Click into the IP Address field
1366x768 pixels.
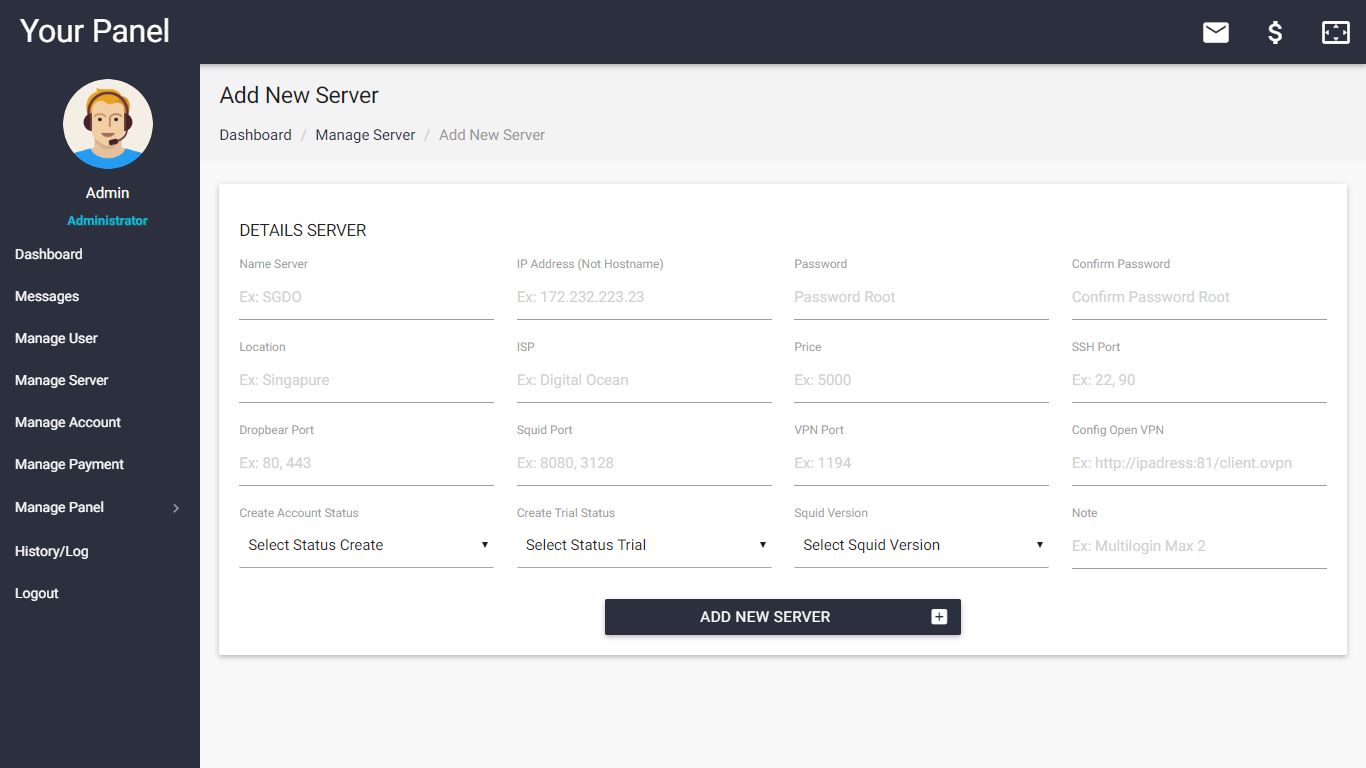tap(643, 297)
